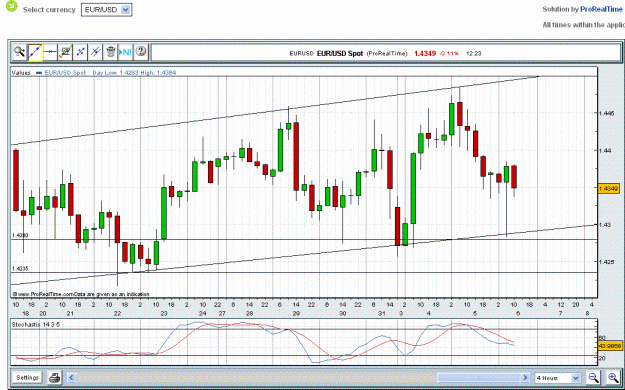Click the 1.425 price axis label
625x390 pixels.
(606, 262)
